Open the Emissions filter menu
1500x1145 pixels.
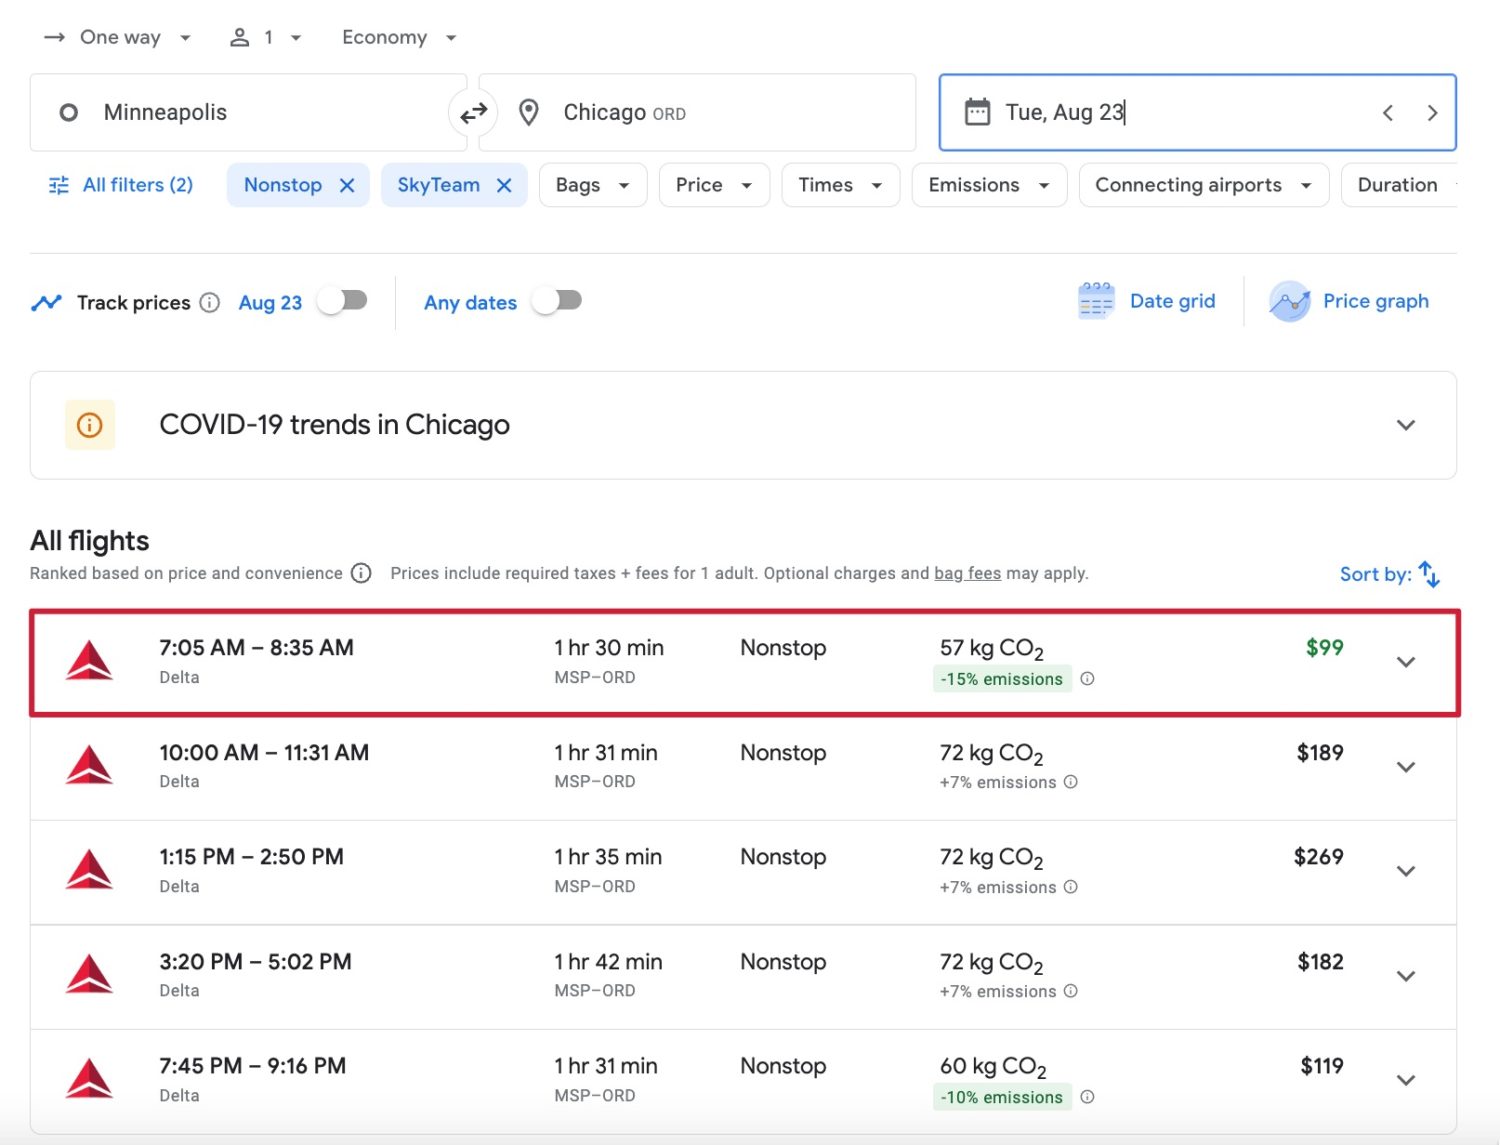tap(988, 186)
